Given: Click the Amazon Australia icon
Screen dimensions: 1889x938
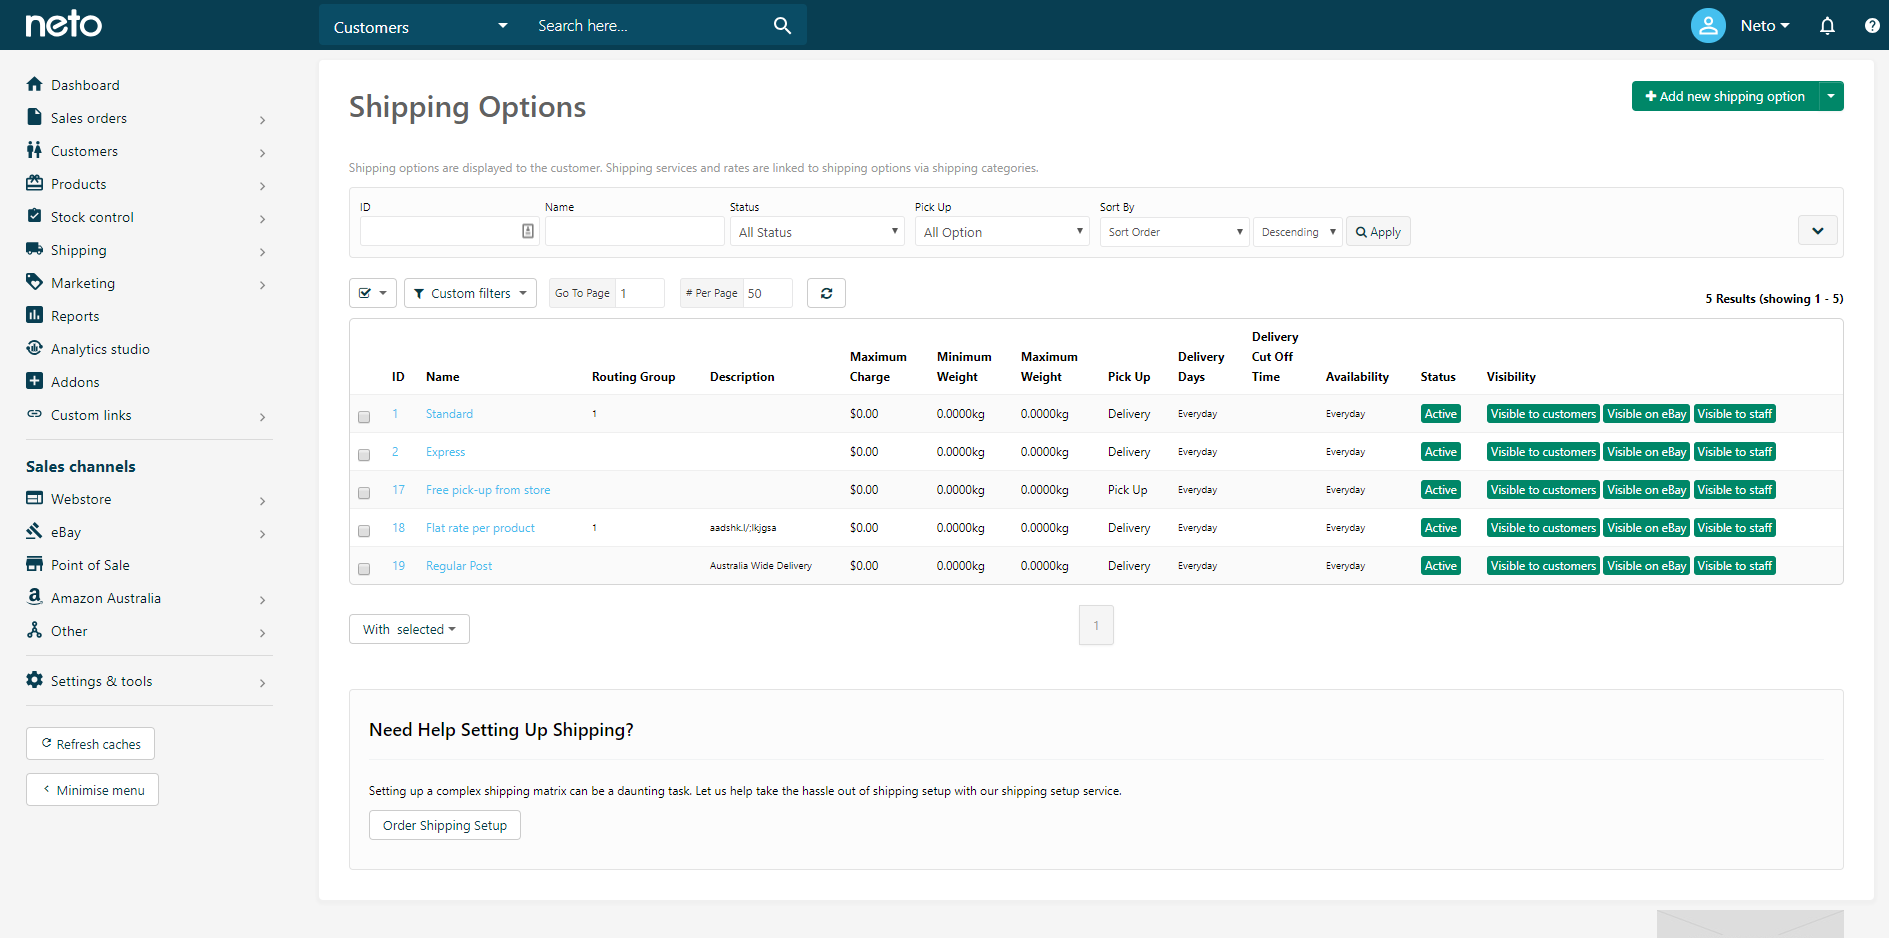Looking at the screenshot, I should [35, 597].
